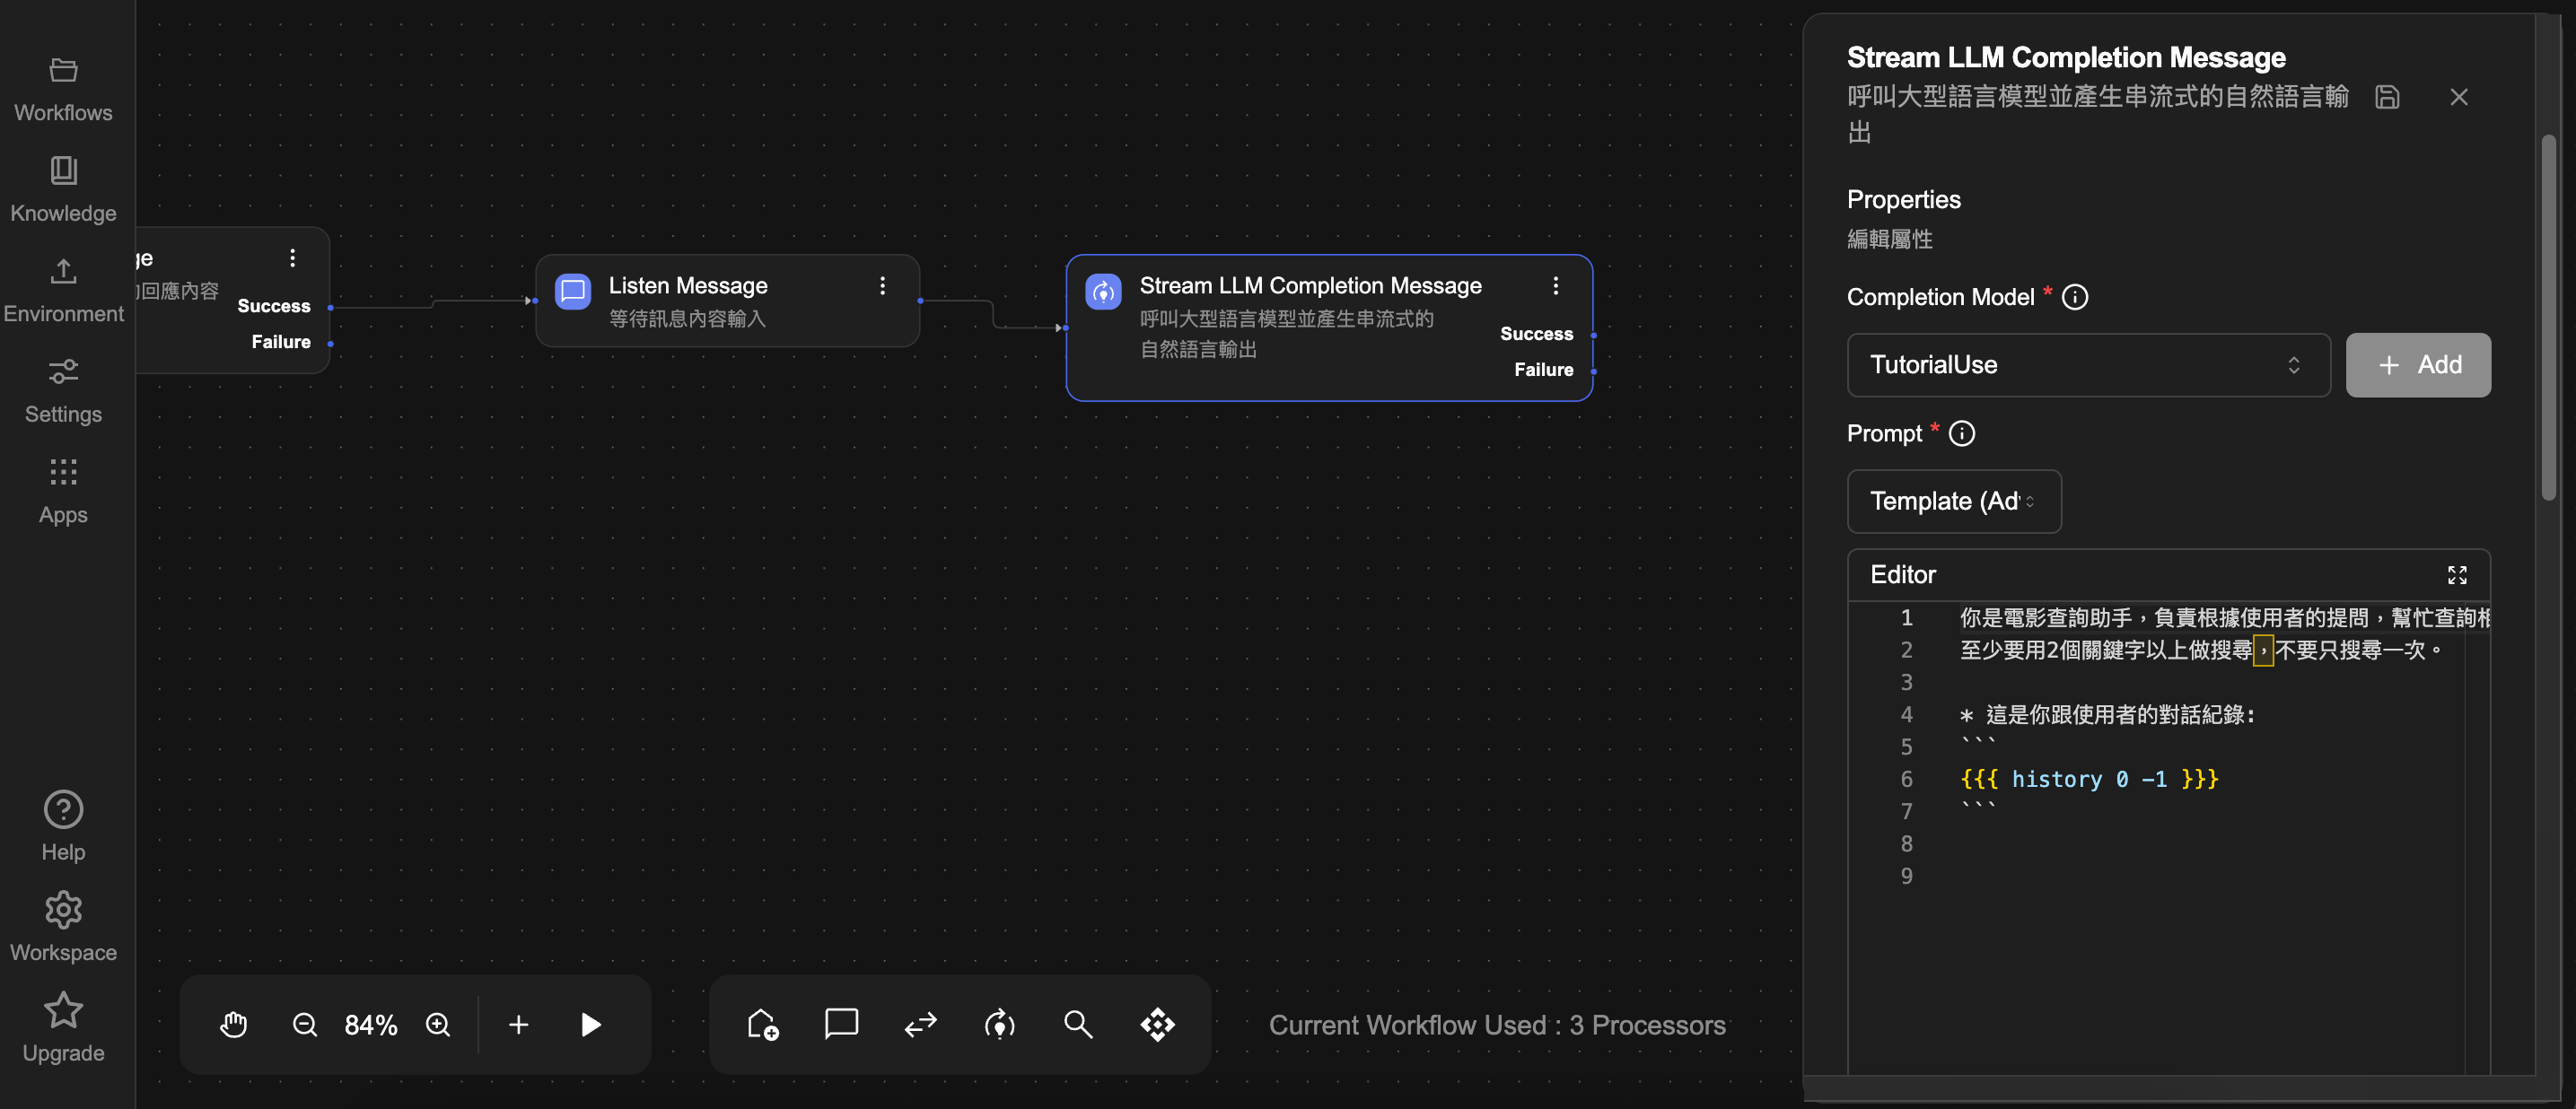Expand the prompt editor to fullscreen
This screenshot has width=2576, height=1109.
point(2457,575)
